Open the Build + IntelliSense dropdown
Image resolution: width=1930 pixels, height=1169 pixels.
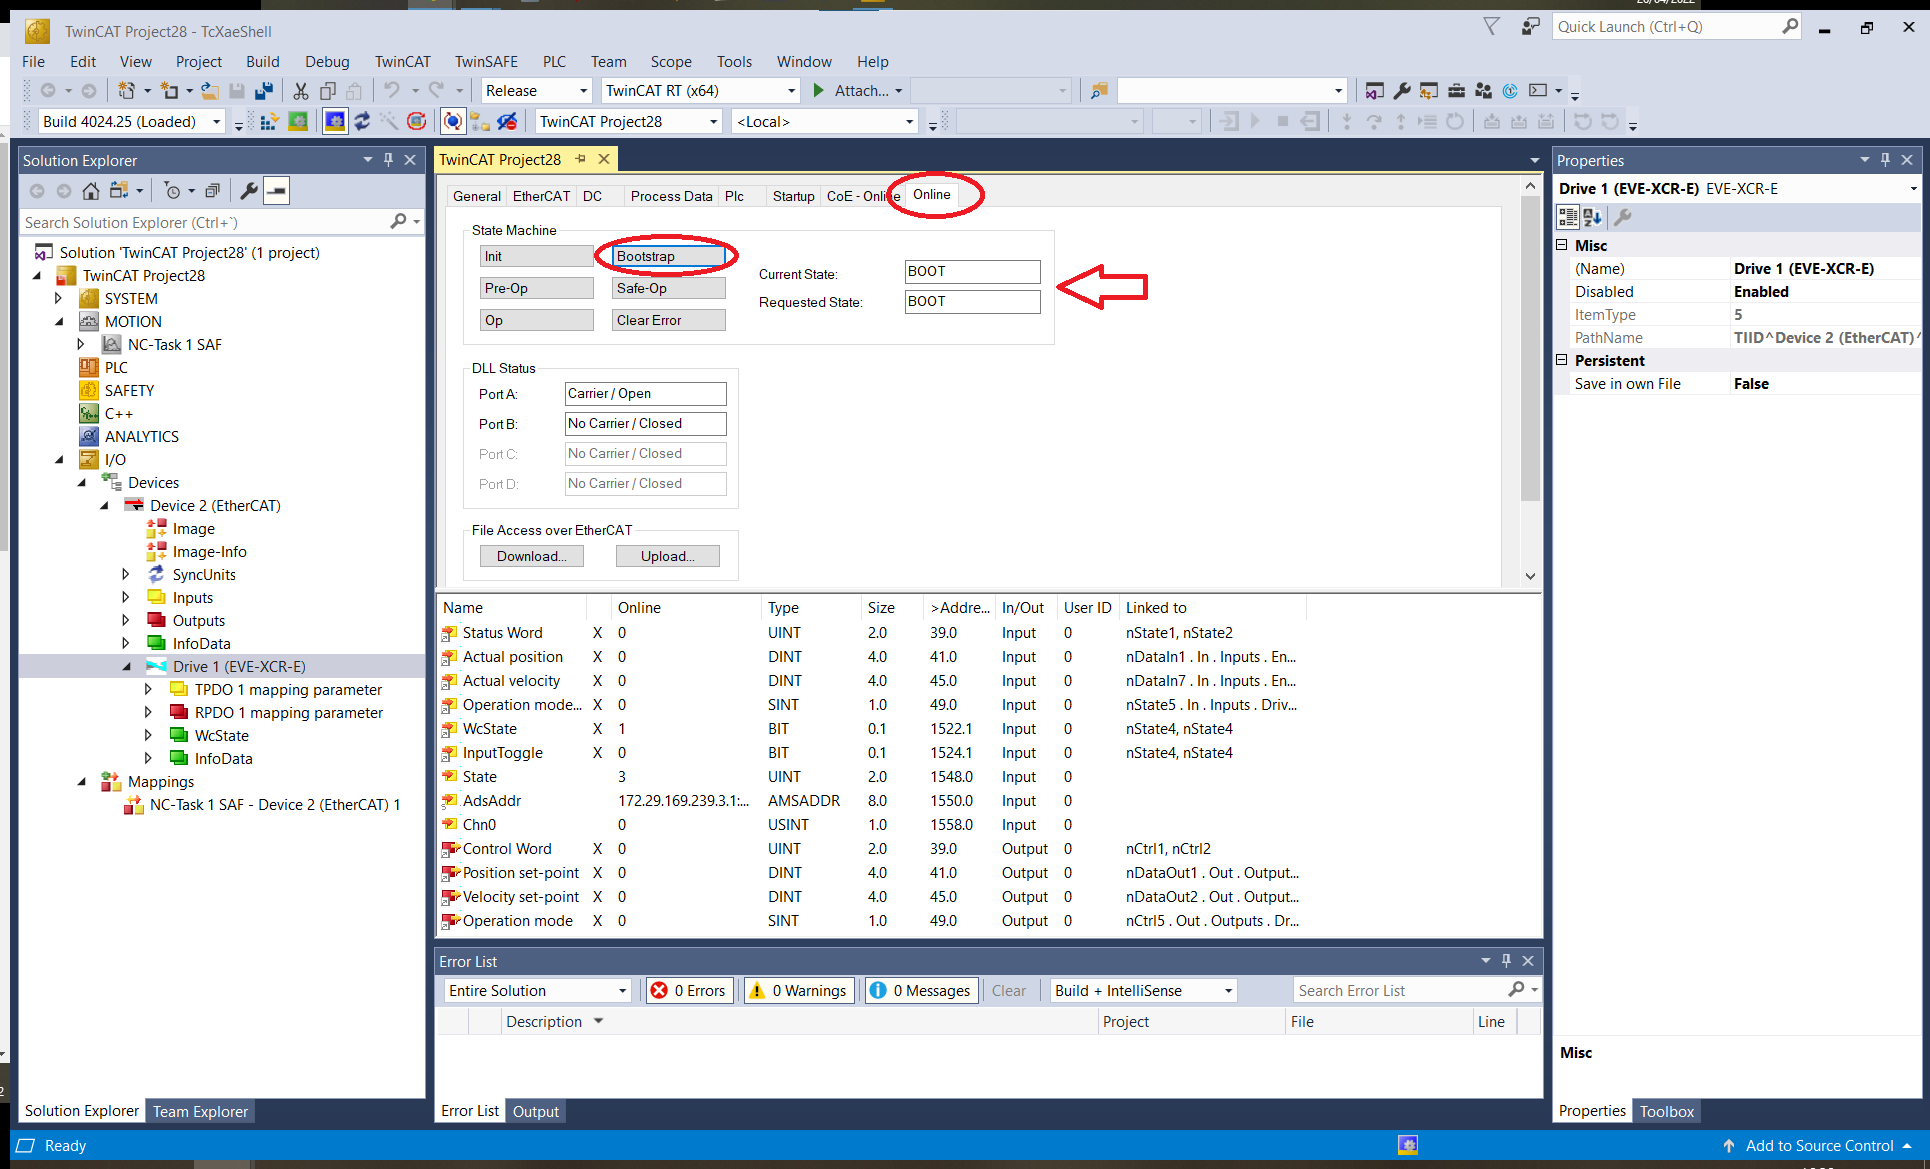point(1141,990)
